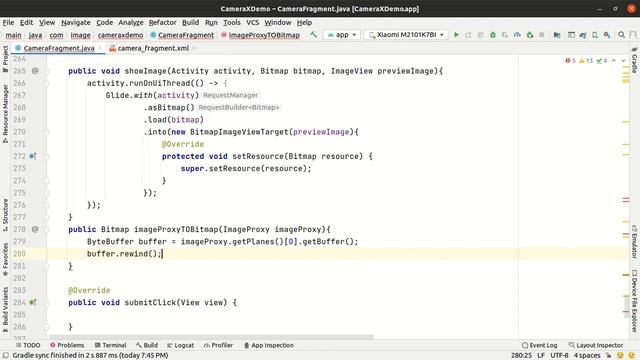Collapse the lambda fold on line 266
640x360 pixels.
click(46, 83)
